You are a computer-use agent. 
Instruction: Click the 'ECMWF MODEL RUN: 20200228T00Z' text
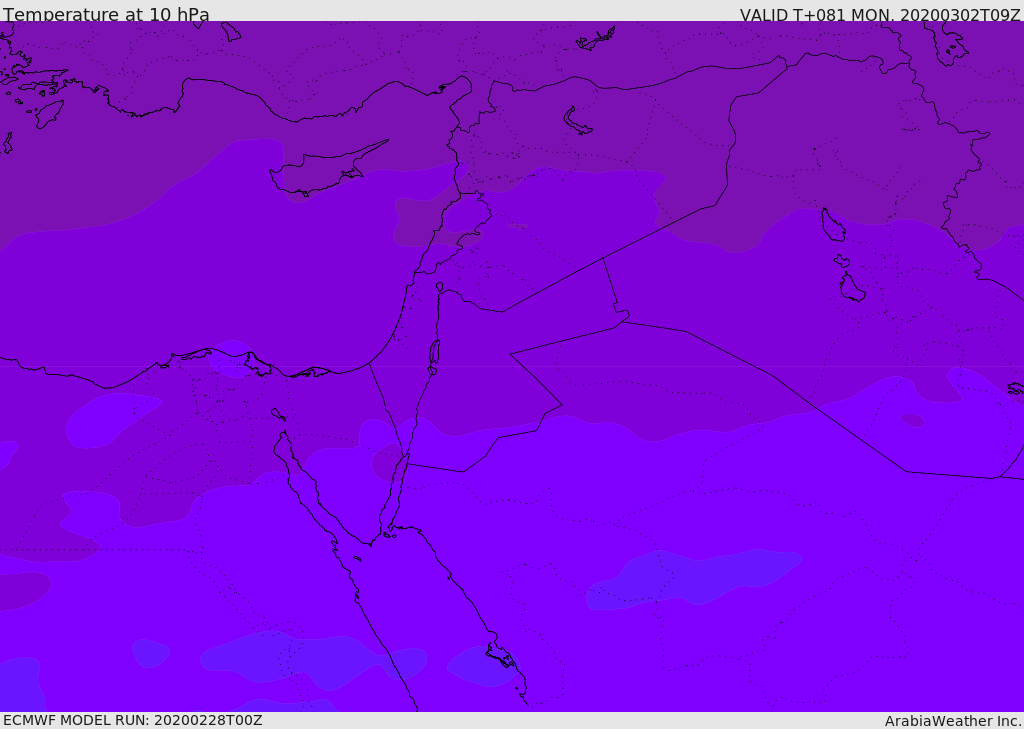[133, 720]
